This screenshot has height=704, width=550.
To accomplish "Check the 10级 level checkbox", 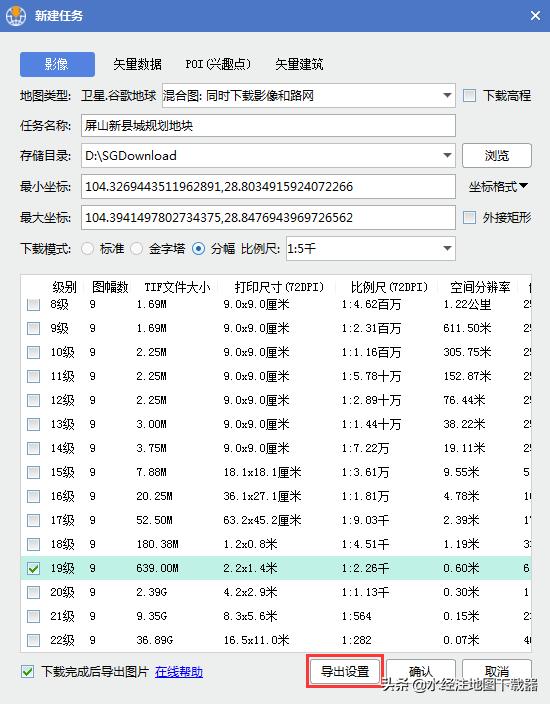I will click(33, 352).
